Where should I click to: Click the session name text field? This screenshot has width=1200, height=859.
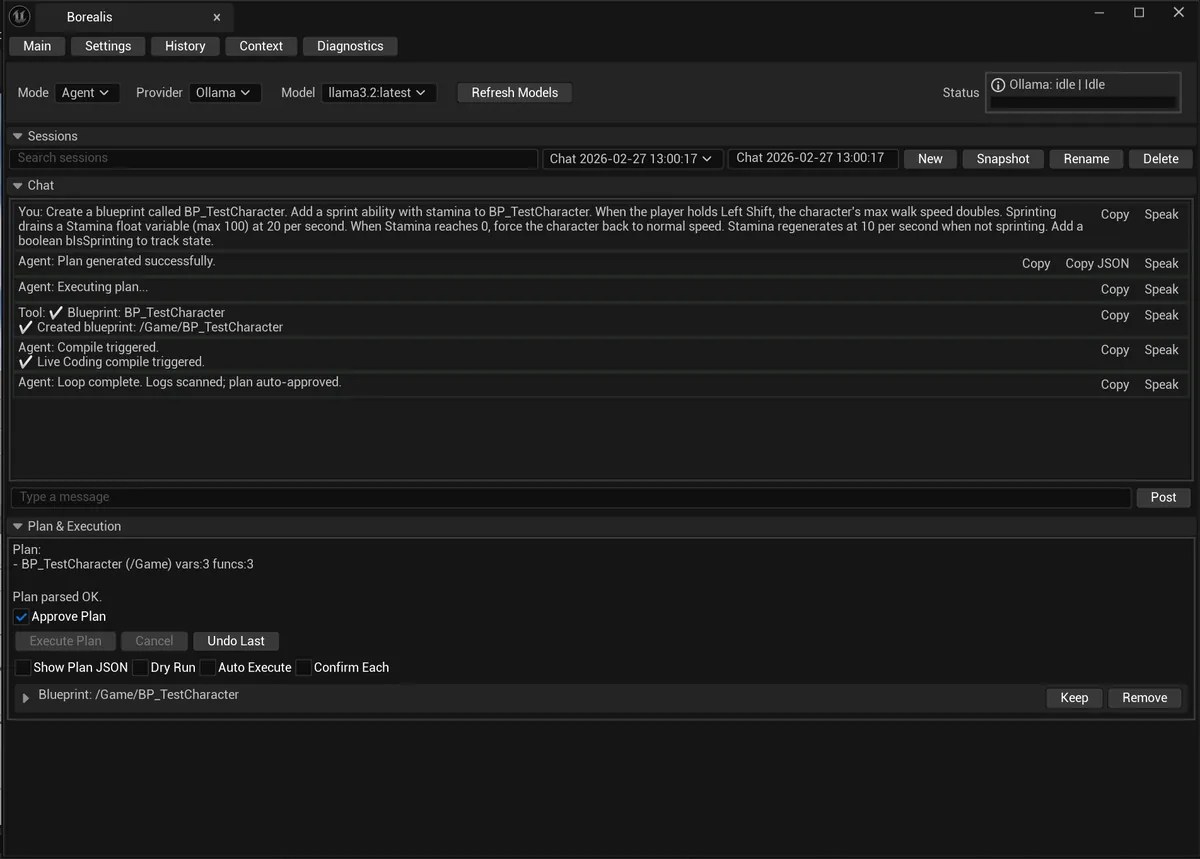tap(812, 158)
